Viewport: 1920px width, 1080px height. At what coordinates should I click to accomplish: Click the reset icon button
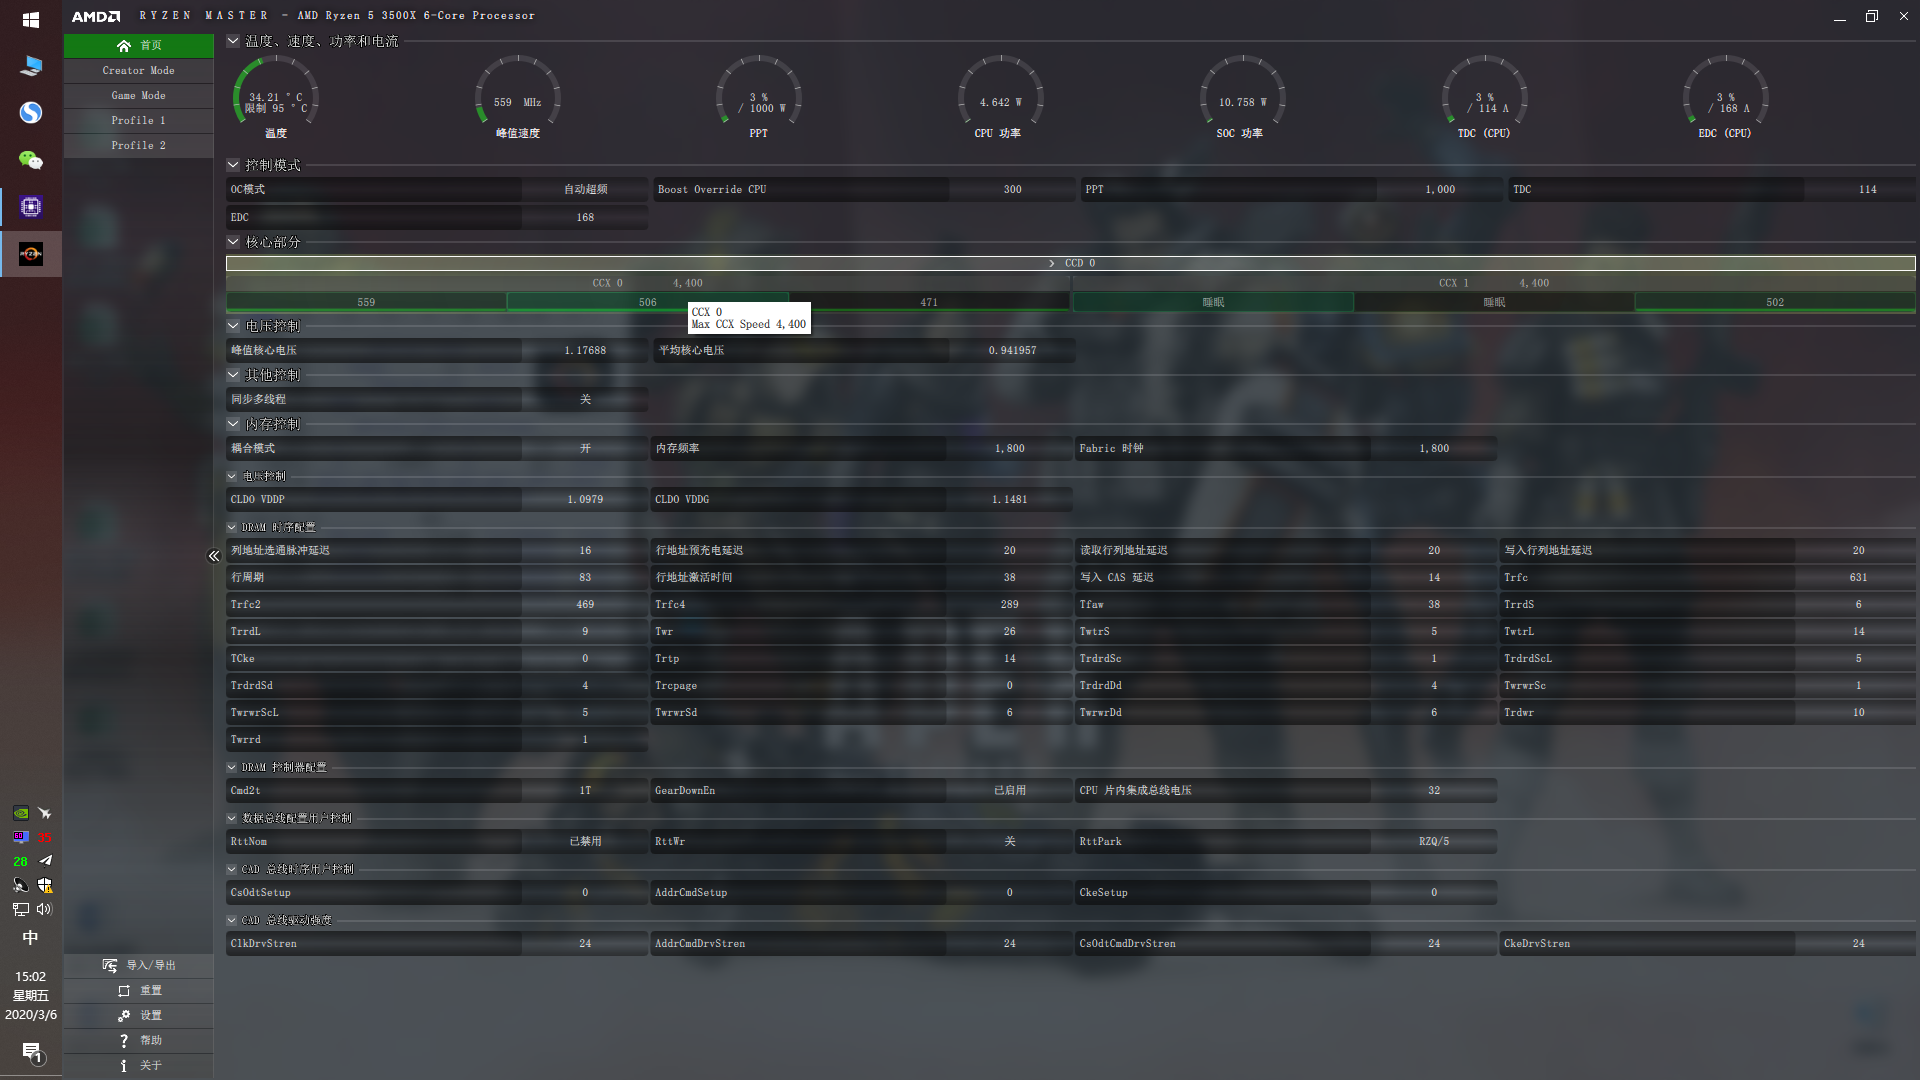point(123,990)
